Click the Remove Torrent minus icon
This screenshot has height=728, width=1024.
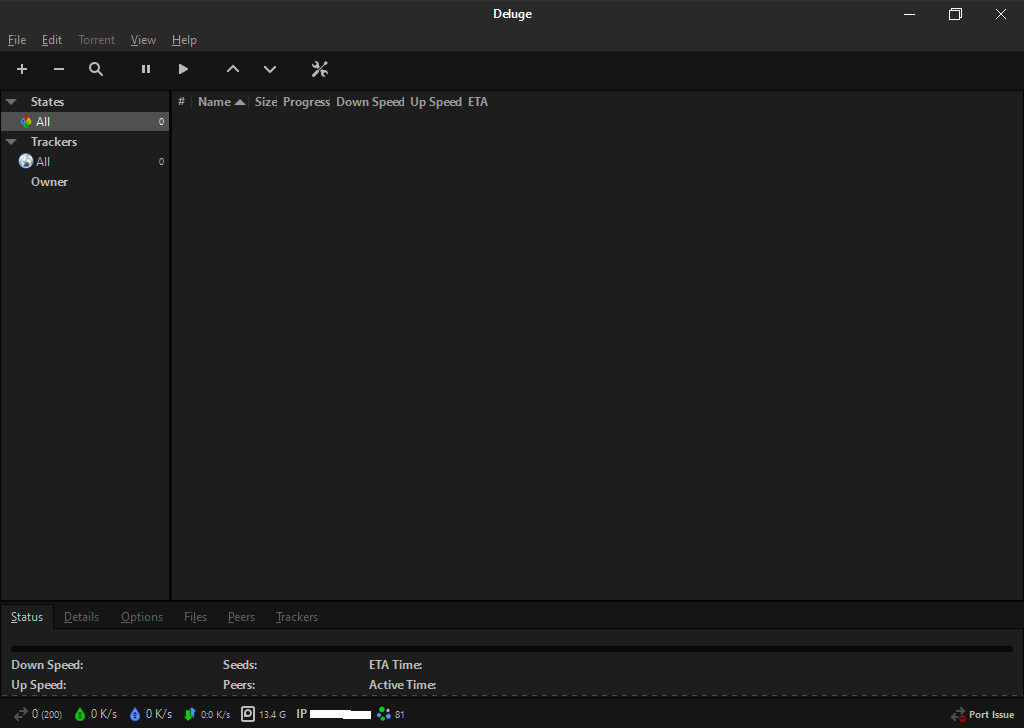tap(59, 69)
